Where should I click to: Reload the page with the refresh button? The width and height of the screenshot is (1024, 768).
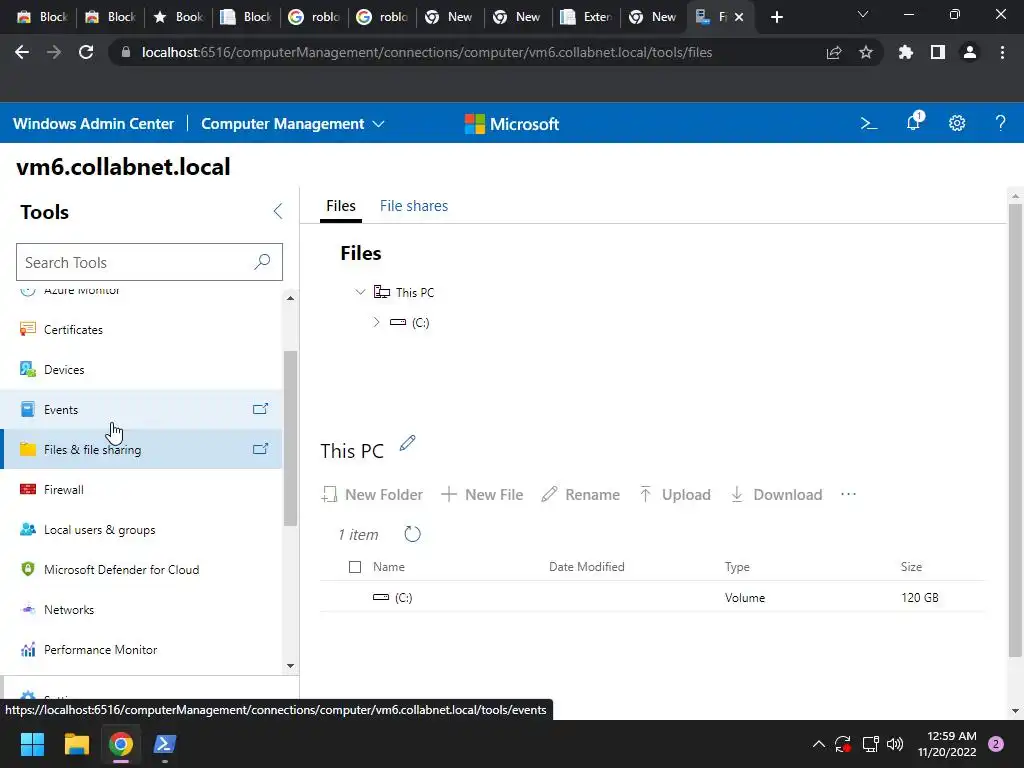(86, 52)
